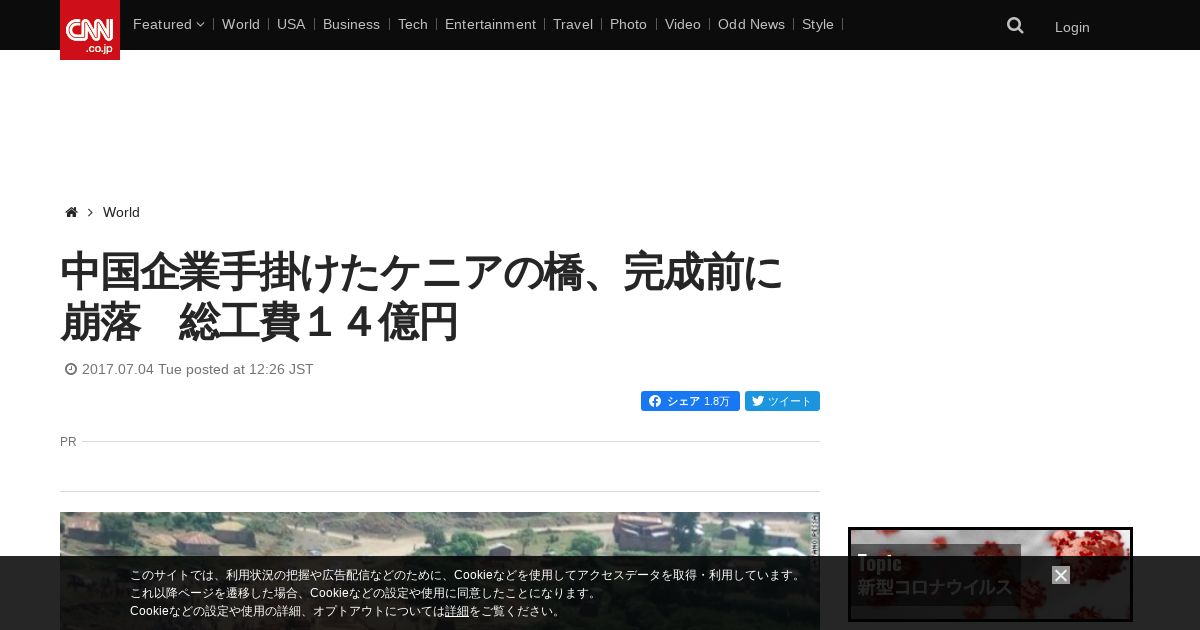Screen dimensions: 1200x630
Task: Open the Photo section
Action: (628, 24)
